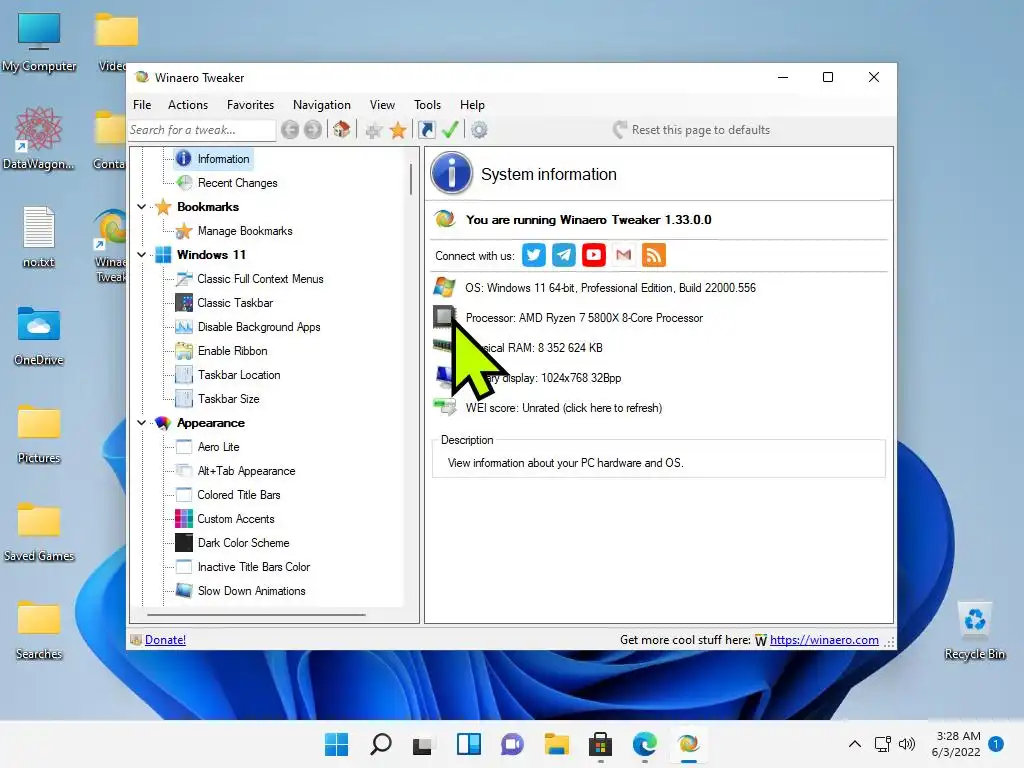Select Taskbar Location in the tree
The width and height of the screenshot is (1024, 768).
239,375
